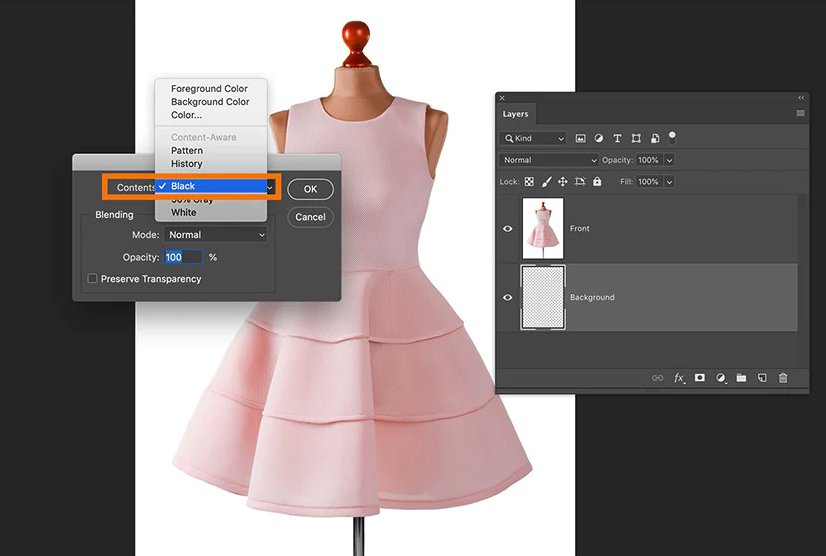The height and width of the screenshot is (556, 826).
Task: Filter layers by pixel layers icon
Action: pos(580,138)
